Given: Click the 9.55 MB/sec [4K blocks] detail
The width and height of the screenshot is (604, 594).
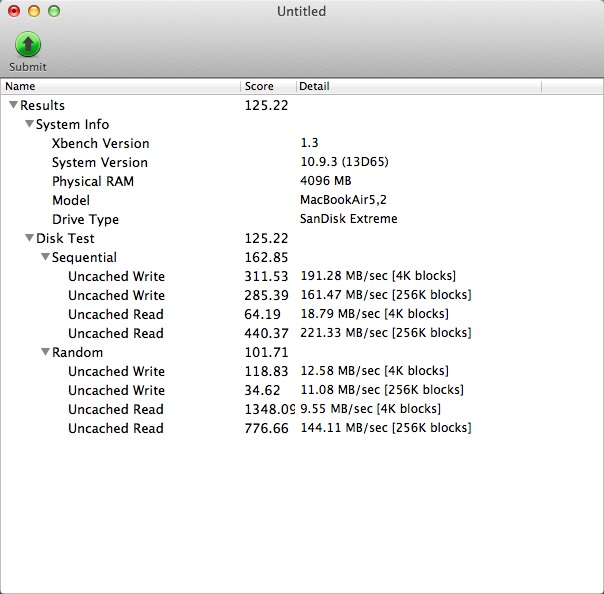Looking at the screenshot, I should point(371,409).
